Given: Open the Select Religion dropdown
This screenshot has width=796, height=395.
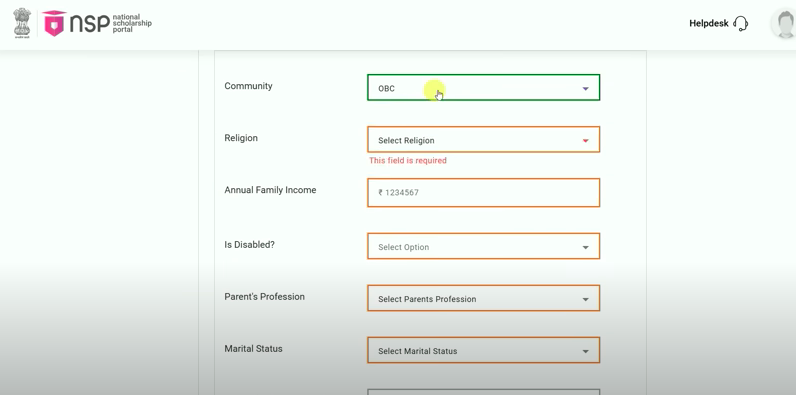Looking at the screenshot, I should 483,140.
